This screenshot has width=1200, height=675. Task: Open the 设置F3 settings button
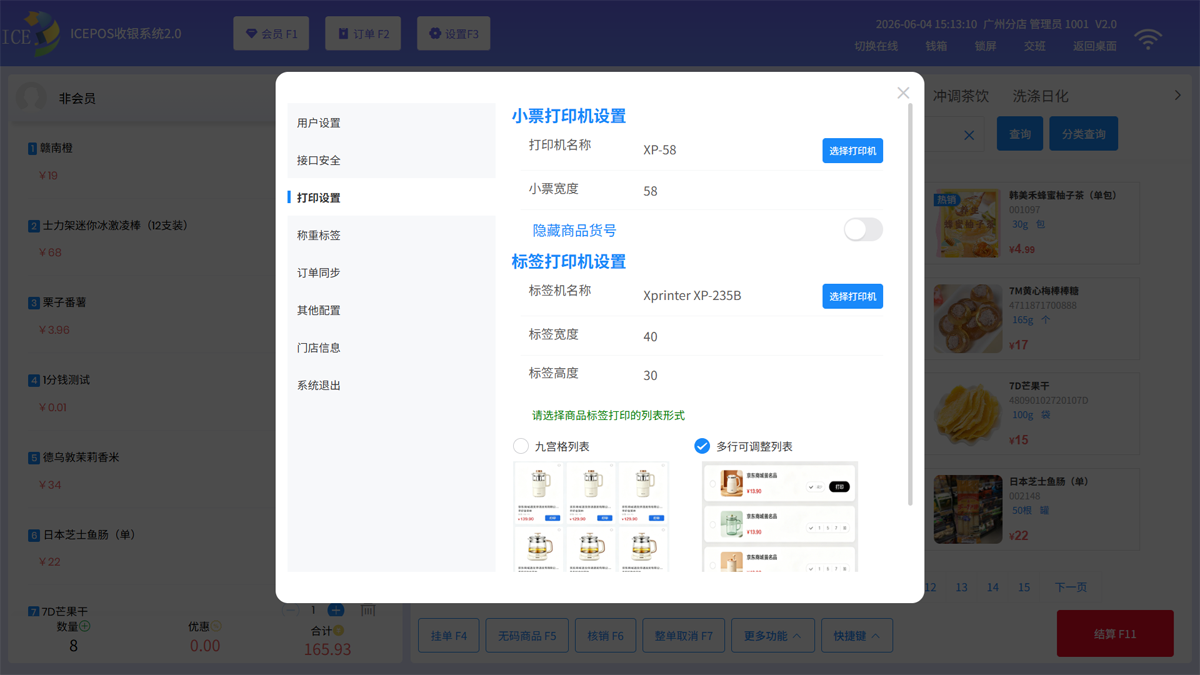click(454, 33)
